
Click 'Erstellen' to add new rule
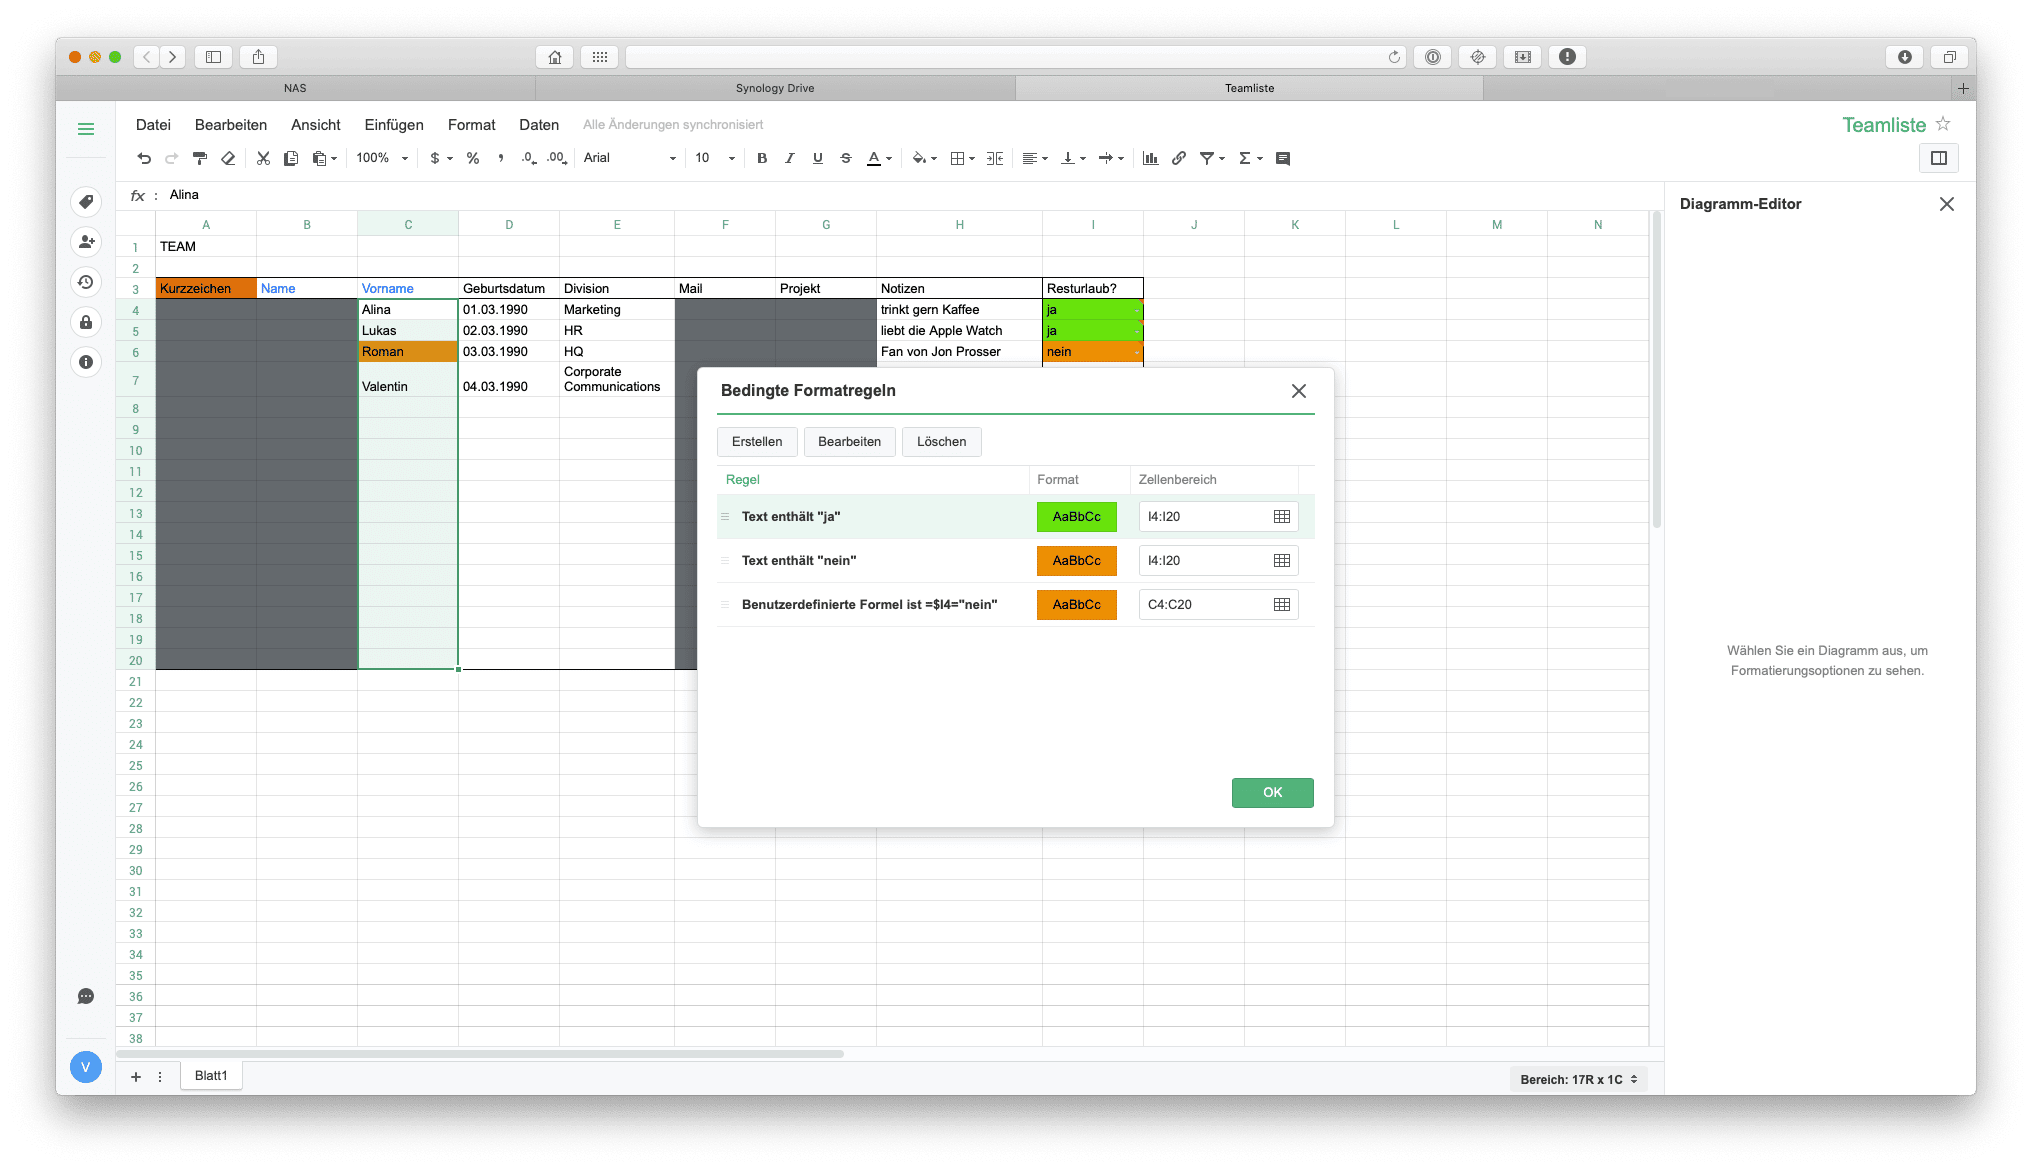pos(756,441)
